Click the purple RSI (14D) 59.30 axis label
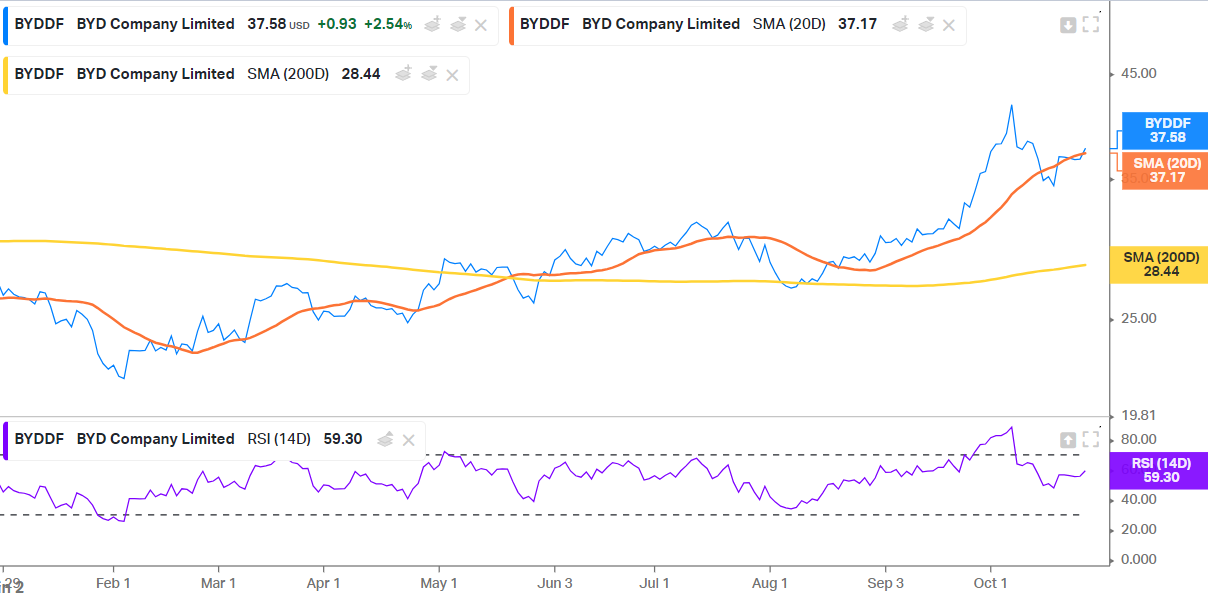1208x602 pixels. tap(1159, 470)
